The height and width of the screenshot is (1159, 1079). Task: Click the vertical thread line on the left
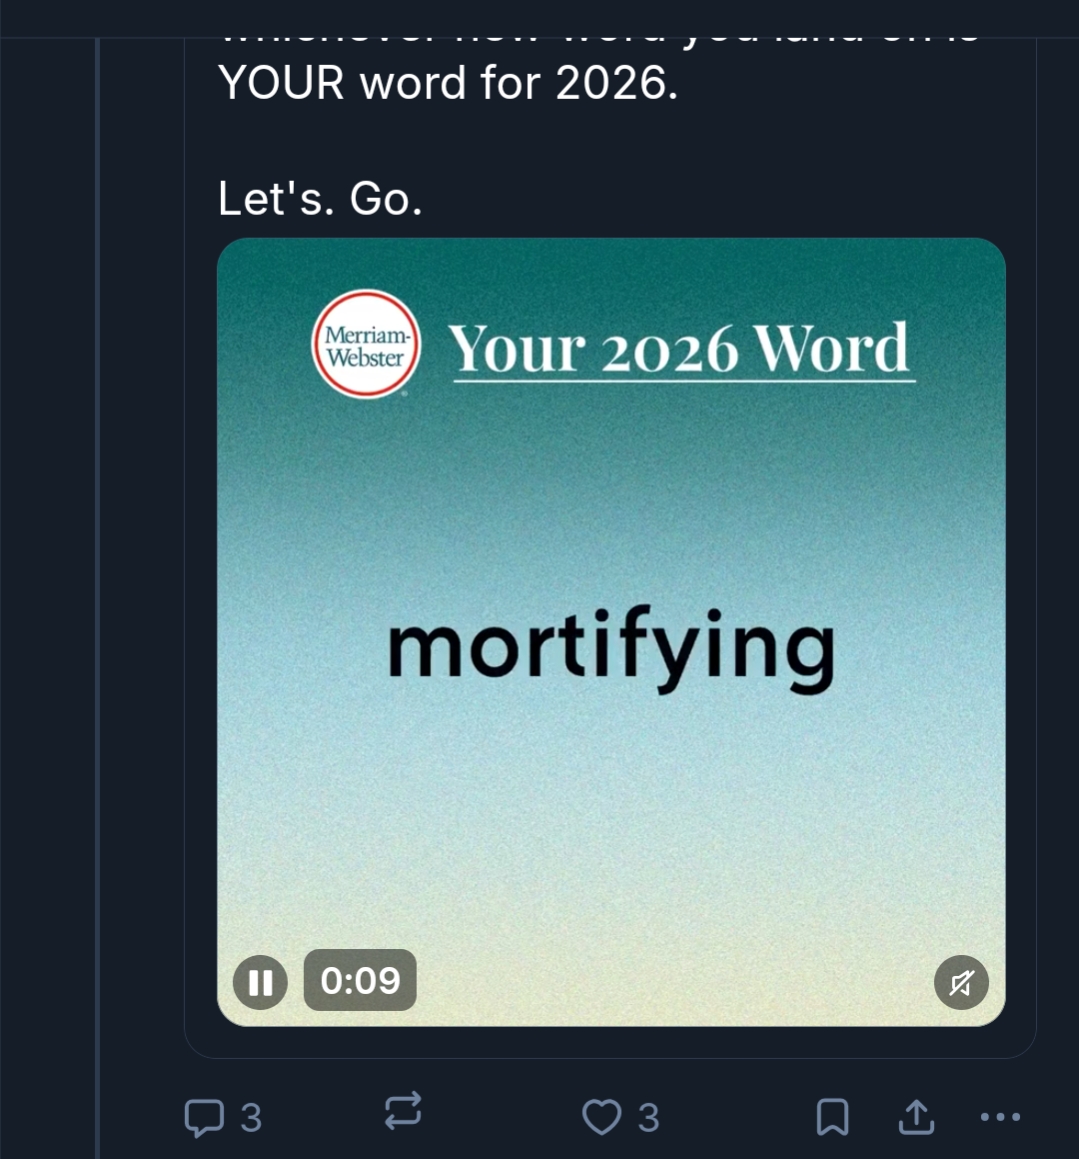[98, 600]
